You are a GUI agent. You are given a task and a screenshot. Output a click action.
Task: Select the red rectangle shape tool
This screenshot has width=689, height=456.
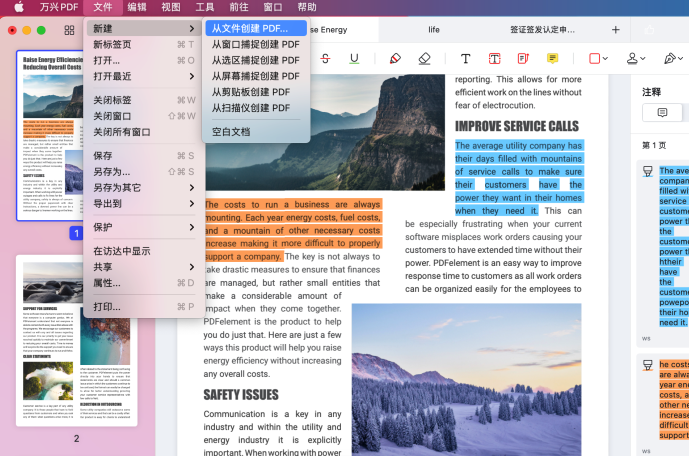click(595, 58)
